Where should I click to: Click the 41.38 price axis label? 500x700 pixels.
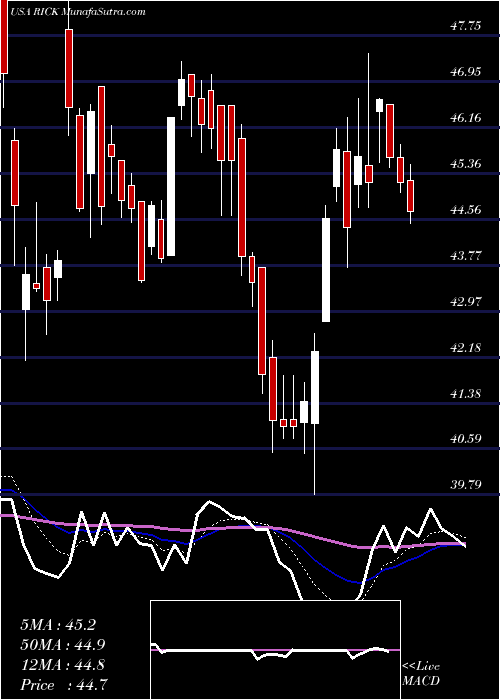466,394
